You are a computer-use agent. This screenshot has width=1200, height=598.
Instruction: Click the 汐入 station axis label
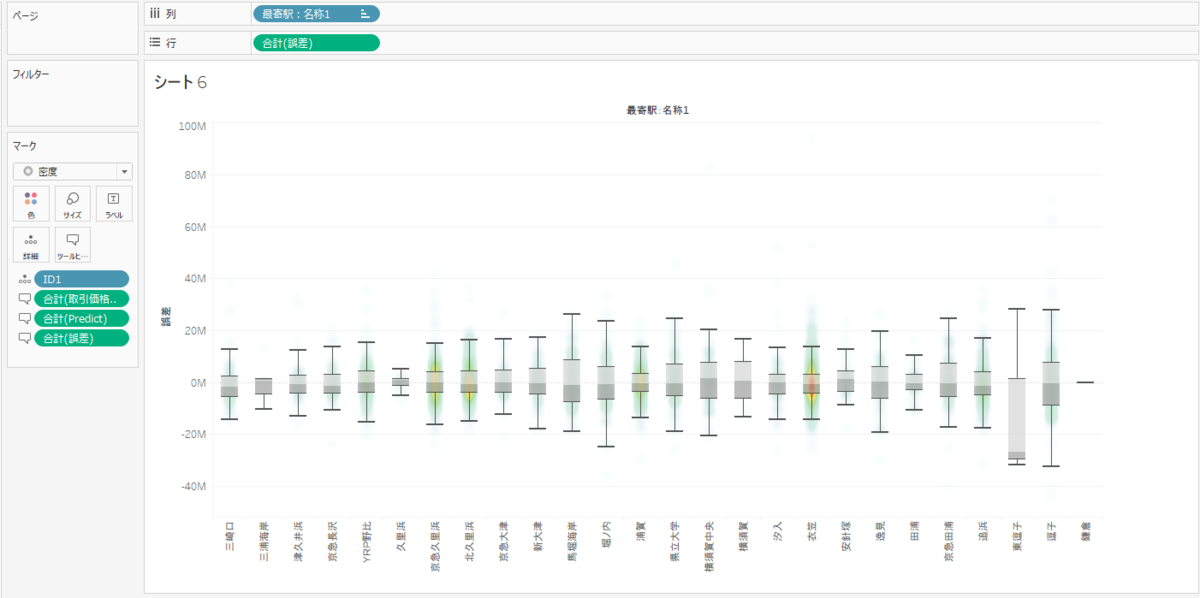pyautogui.click(x=777, y=531)
